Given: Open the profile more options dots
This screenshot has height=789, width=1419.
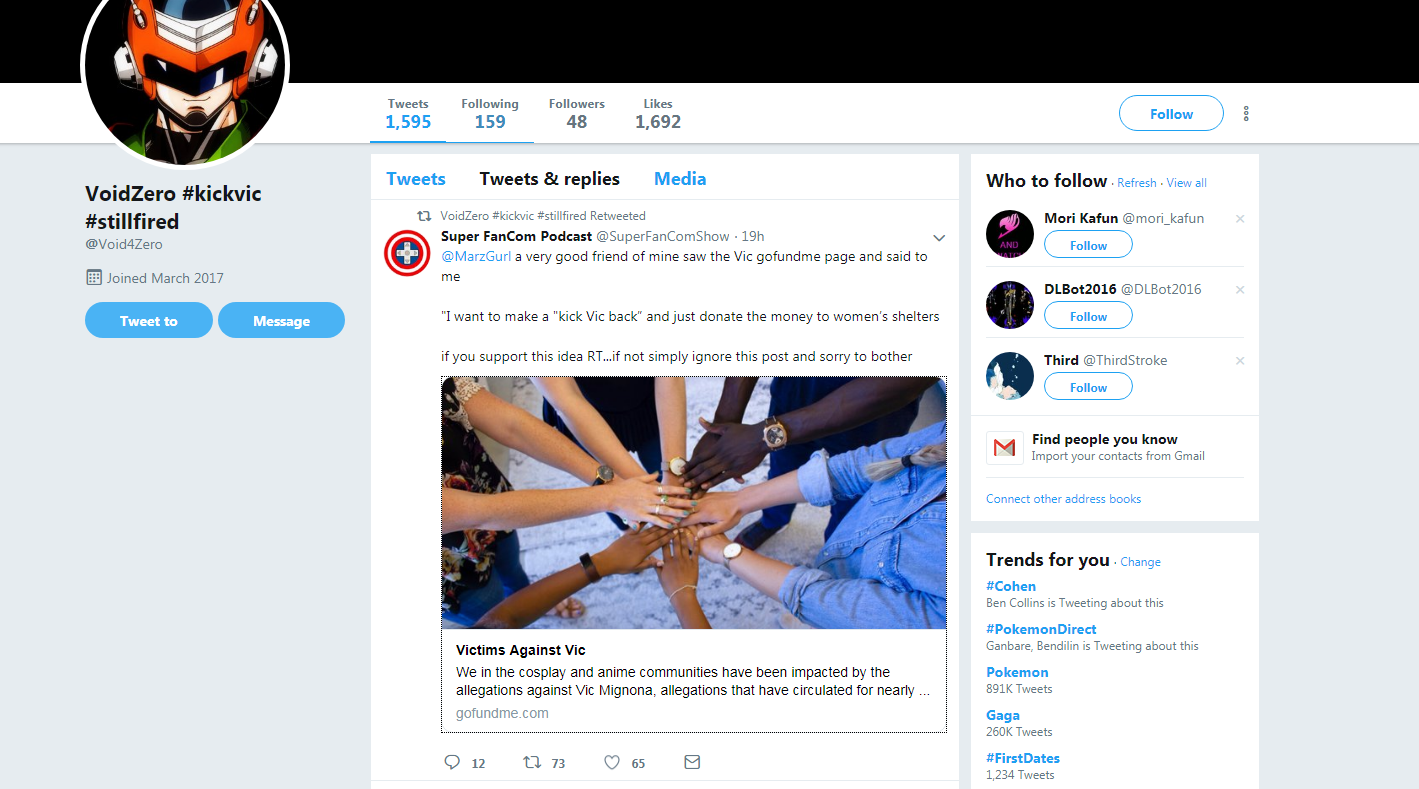Looking at the screenshot, I should [x=1246, y=113].
